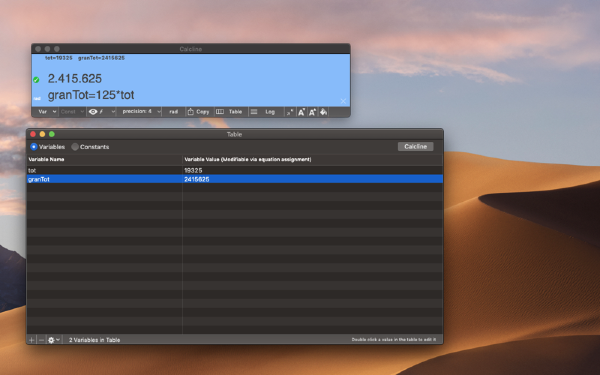The height and width of the screenshot is (375, 600).
Task: Expand the gear actions menu in the table footer
Action: (54, 340)
